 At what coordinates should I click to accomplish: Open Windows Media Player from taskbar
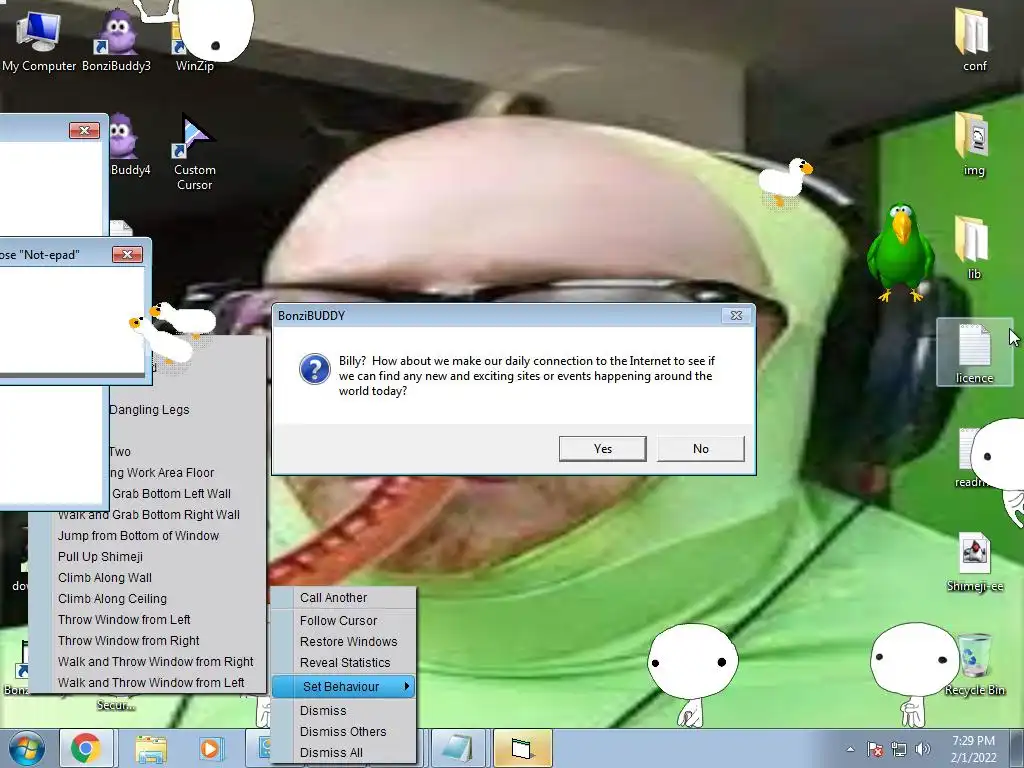click(210, 748)
